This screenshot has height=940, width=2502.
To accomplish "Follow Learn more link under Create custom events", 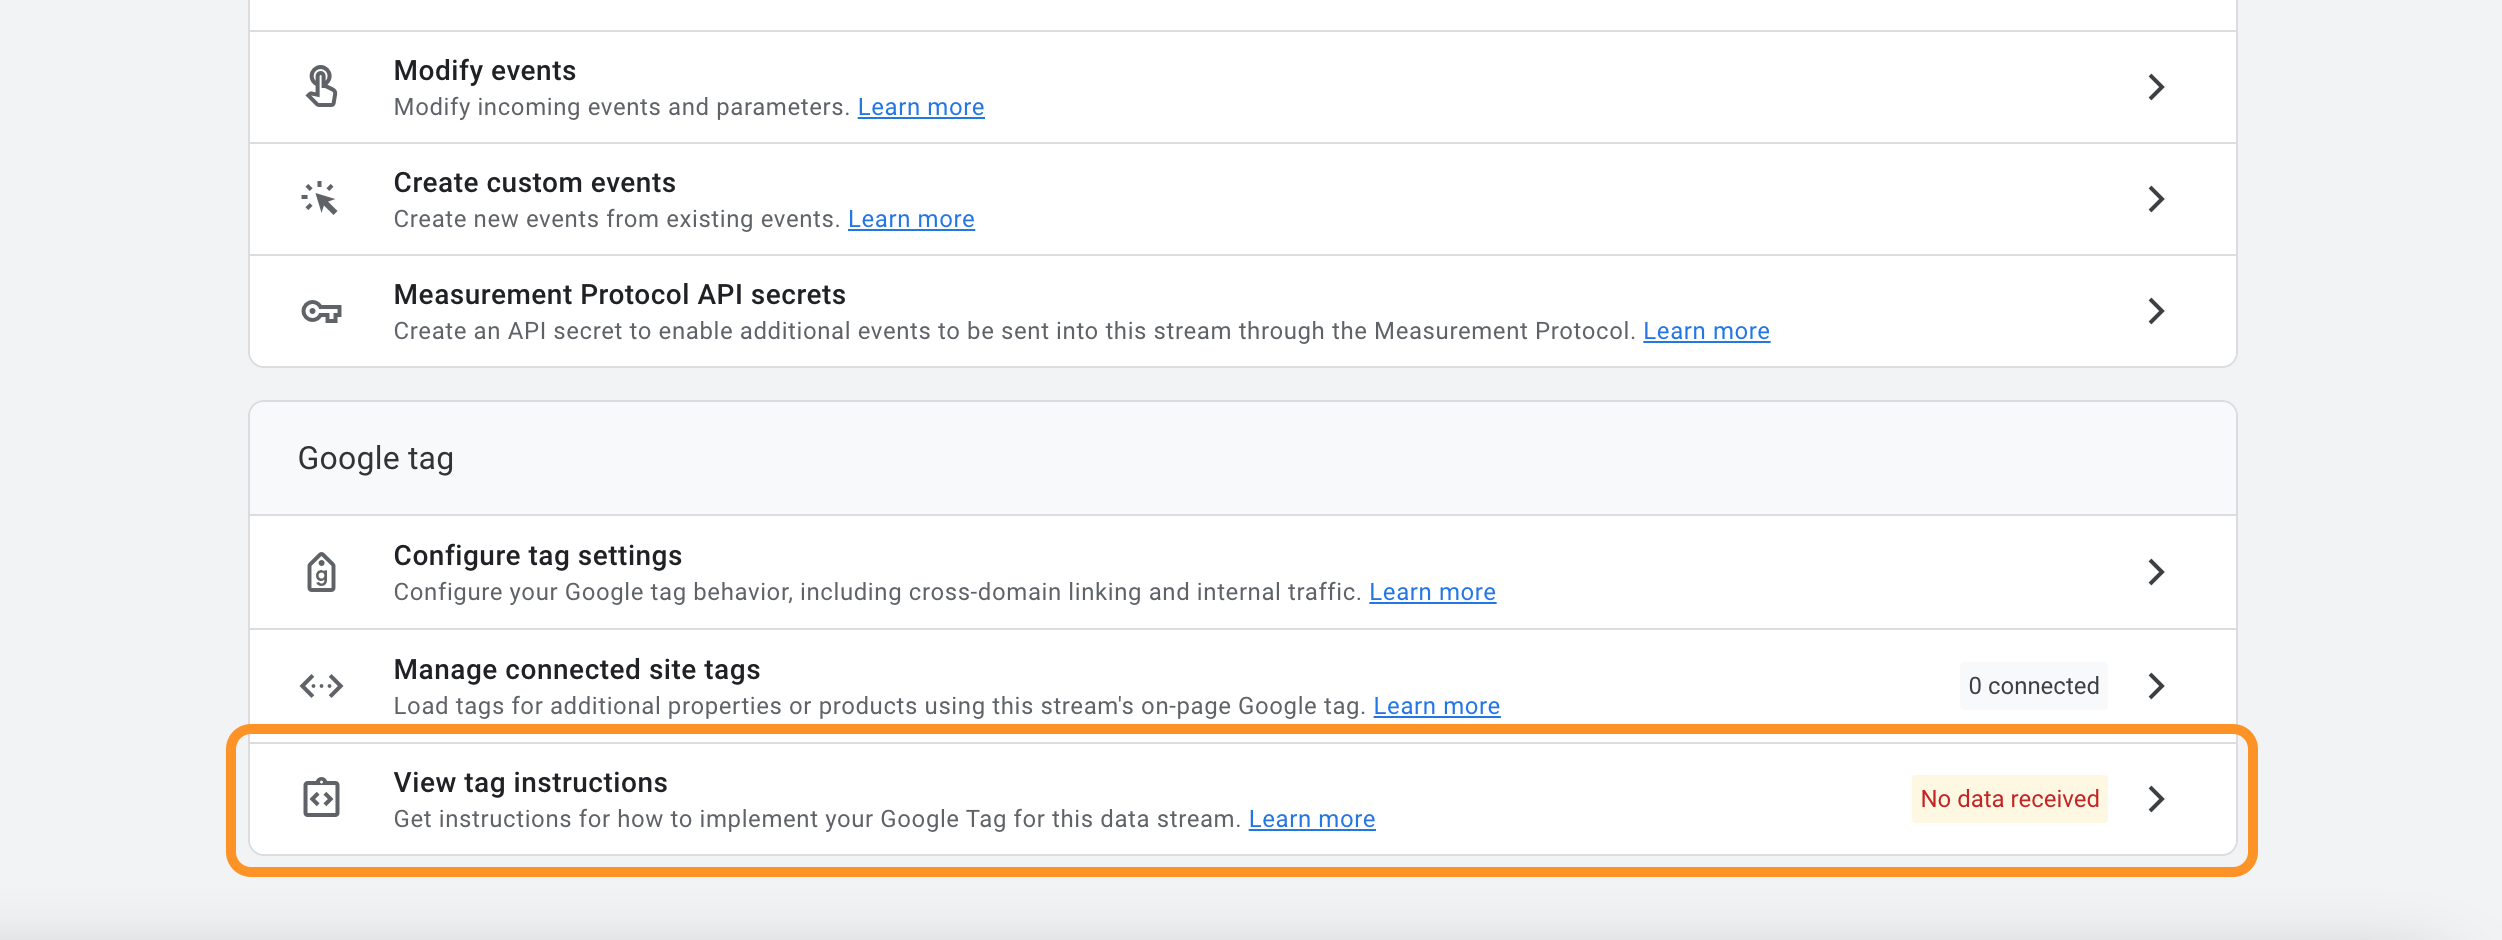I will point(910,219).
